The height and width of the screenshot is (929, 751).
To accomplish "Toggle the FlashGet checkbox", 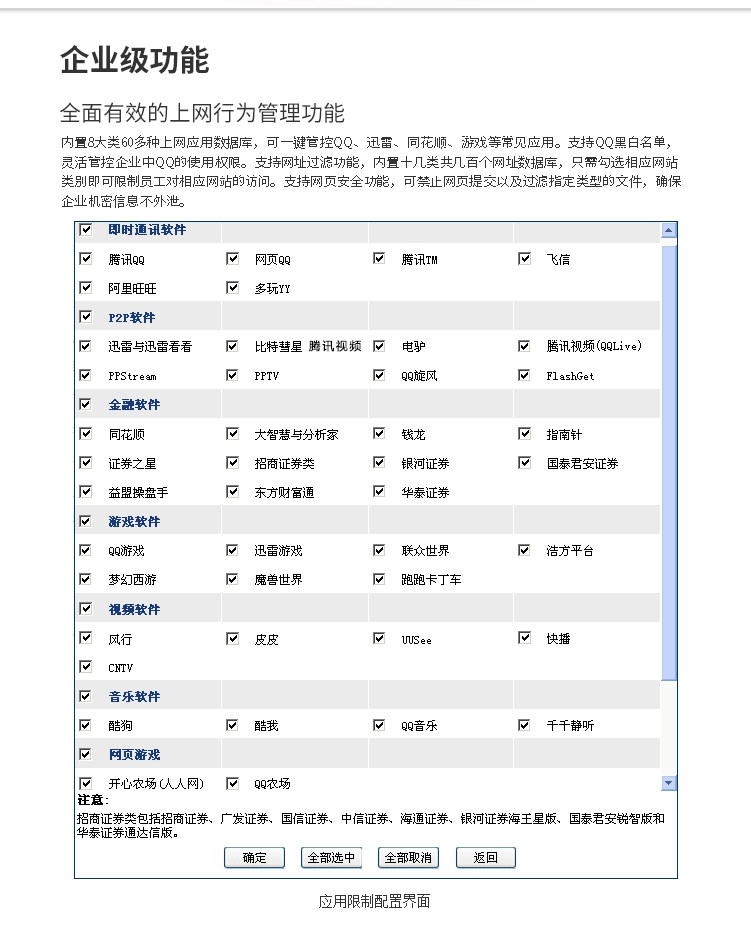I will click(524, 375).
